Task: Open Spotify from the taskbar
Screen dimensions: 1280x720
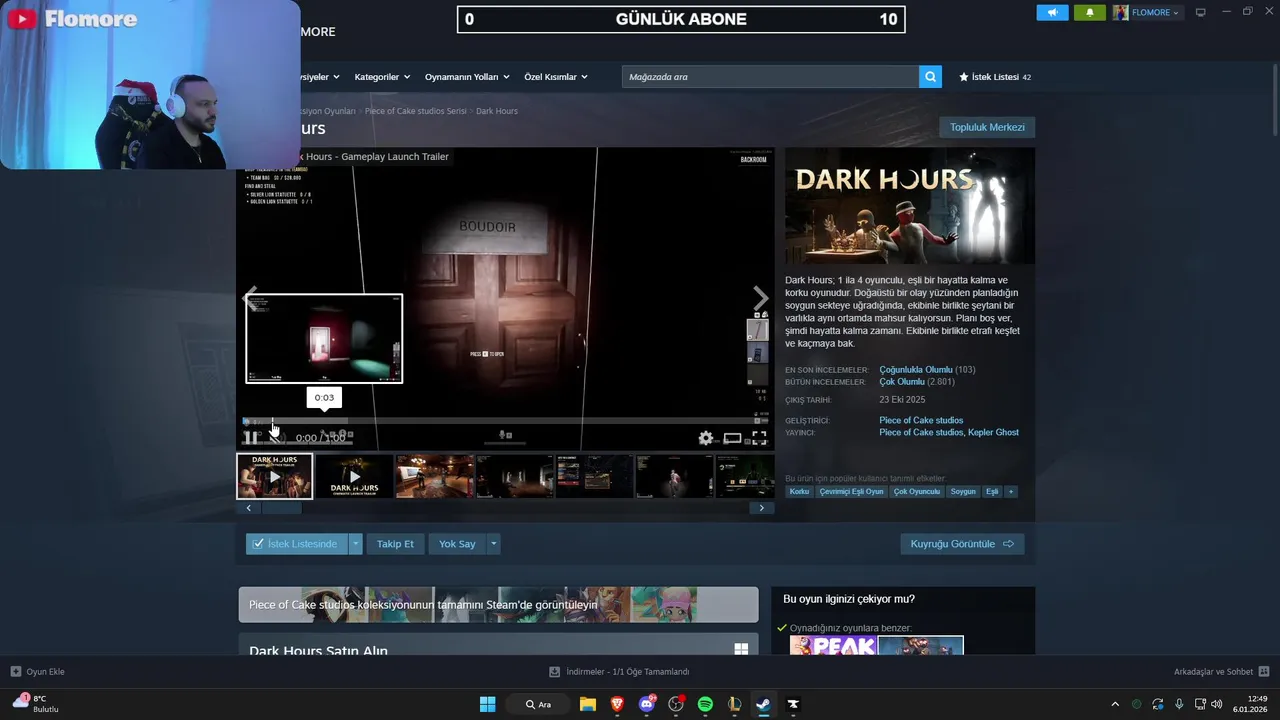Action: click(x=705, y=704)
